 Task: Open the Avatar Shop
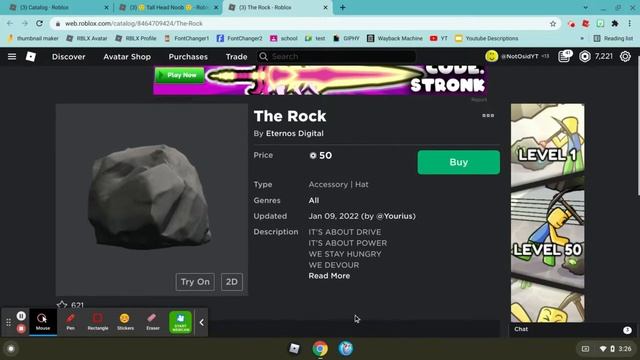127,57
